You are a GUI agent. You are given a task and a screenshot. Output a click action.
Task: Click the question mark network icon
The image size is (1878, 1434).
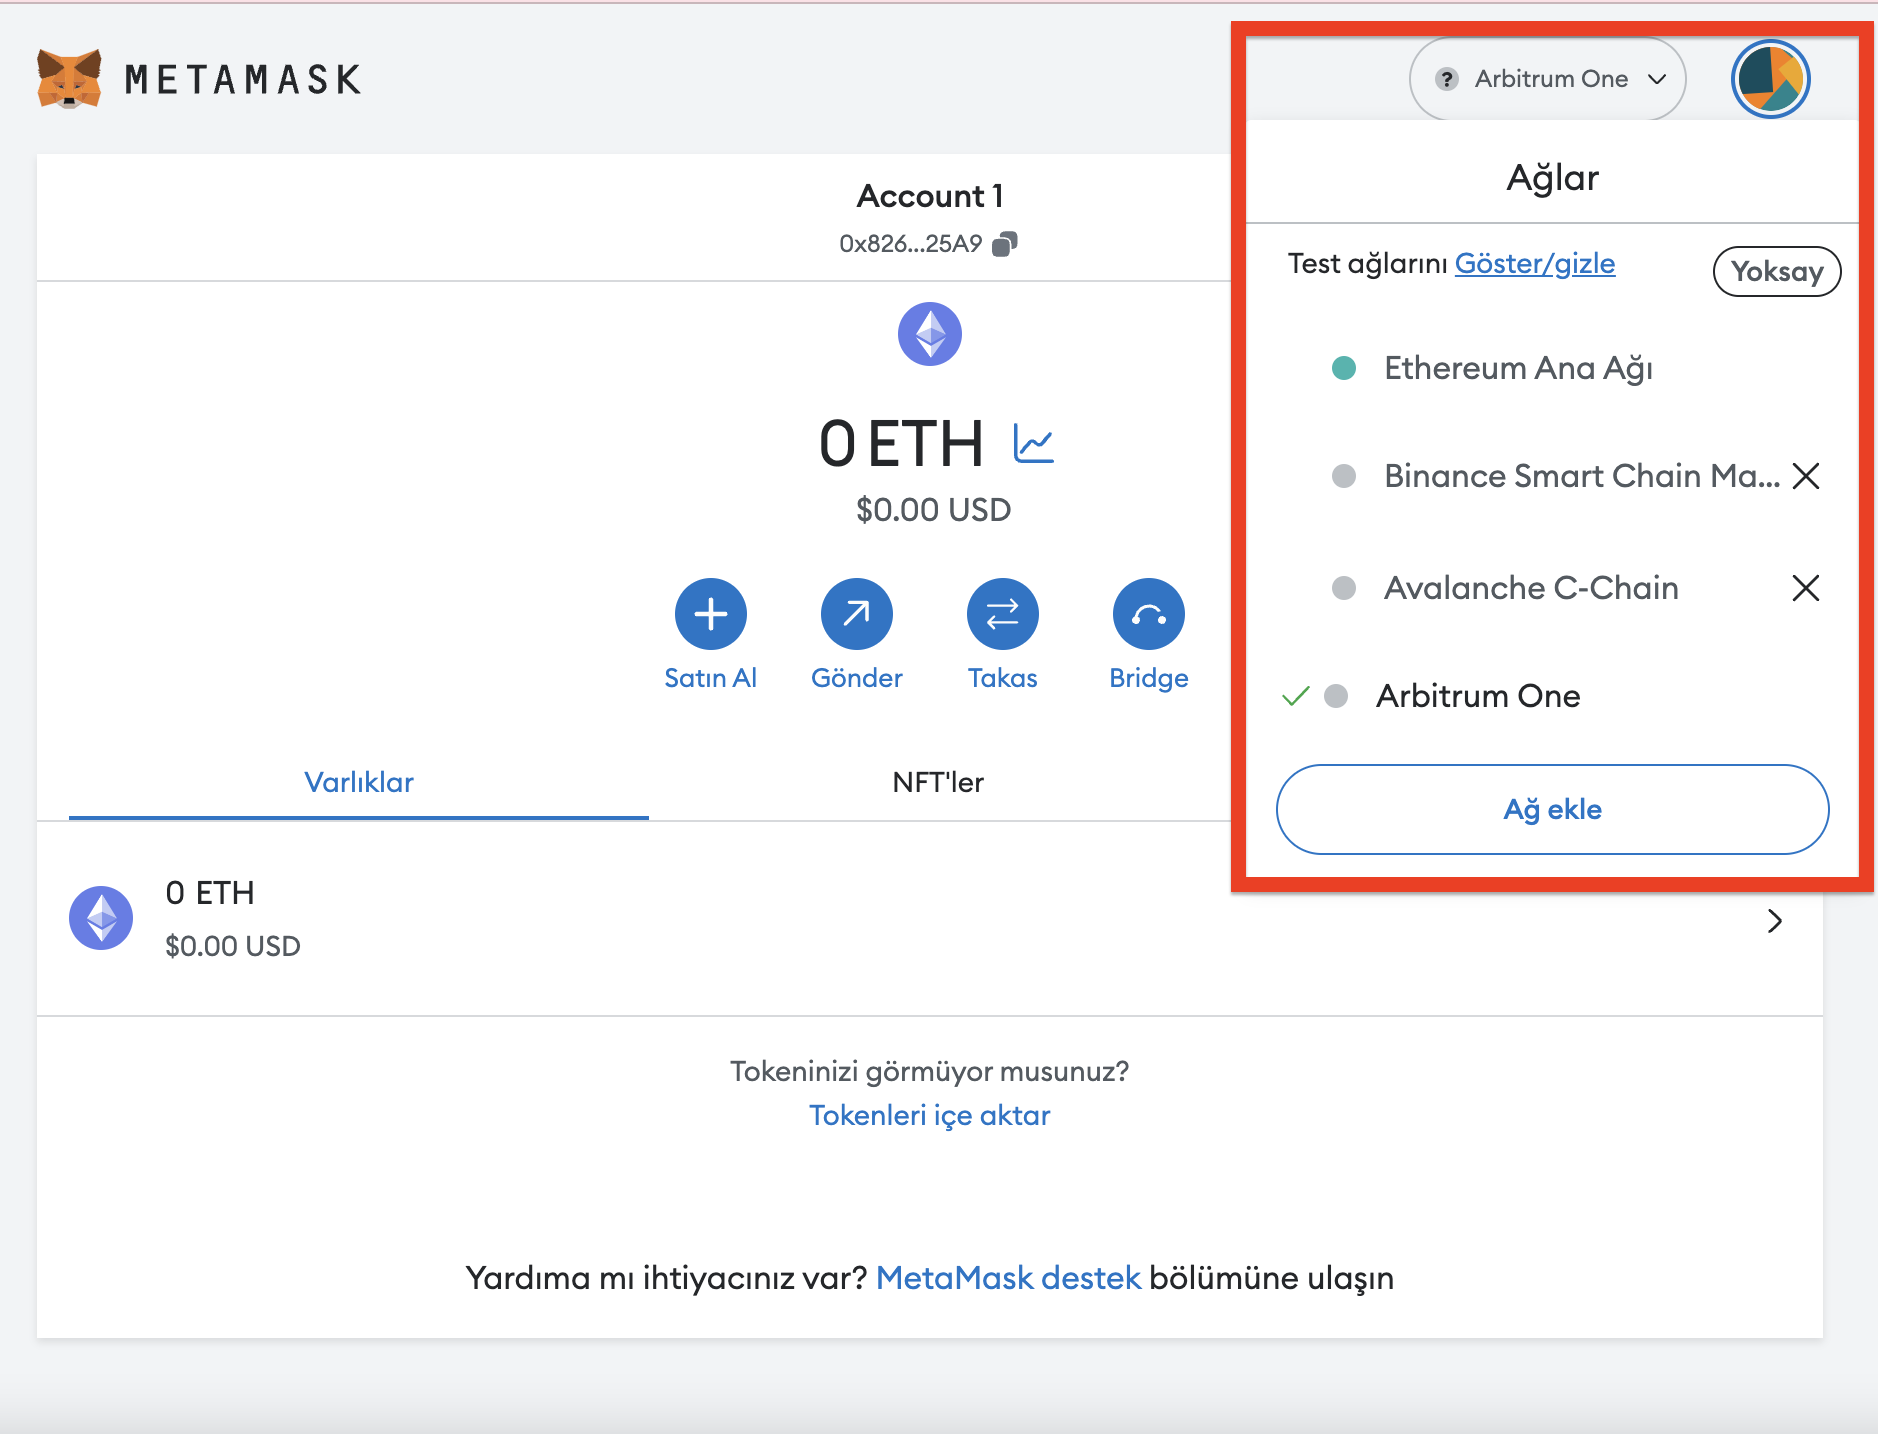pyautogui.click(x=1446, y=79)
